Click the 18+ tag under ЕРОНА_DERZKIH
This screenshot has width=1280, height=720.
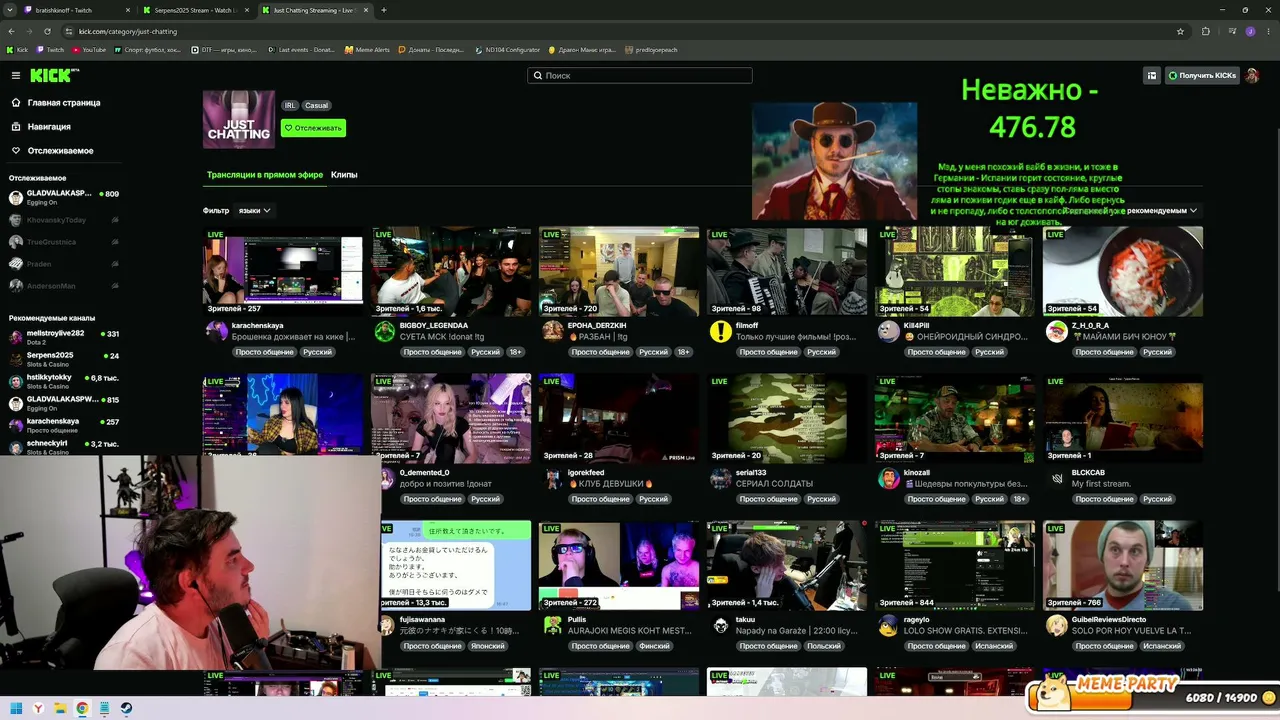[x=683, y=352]
